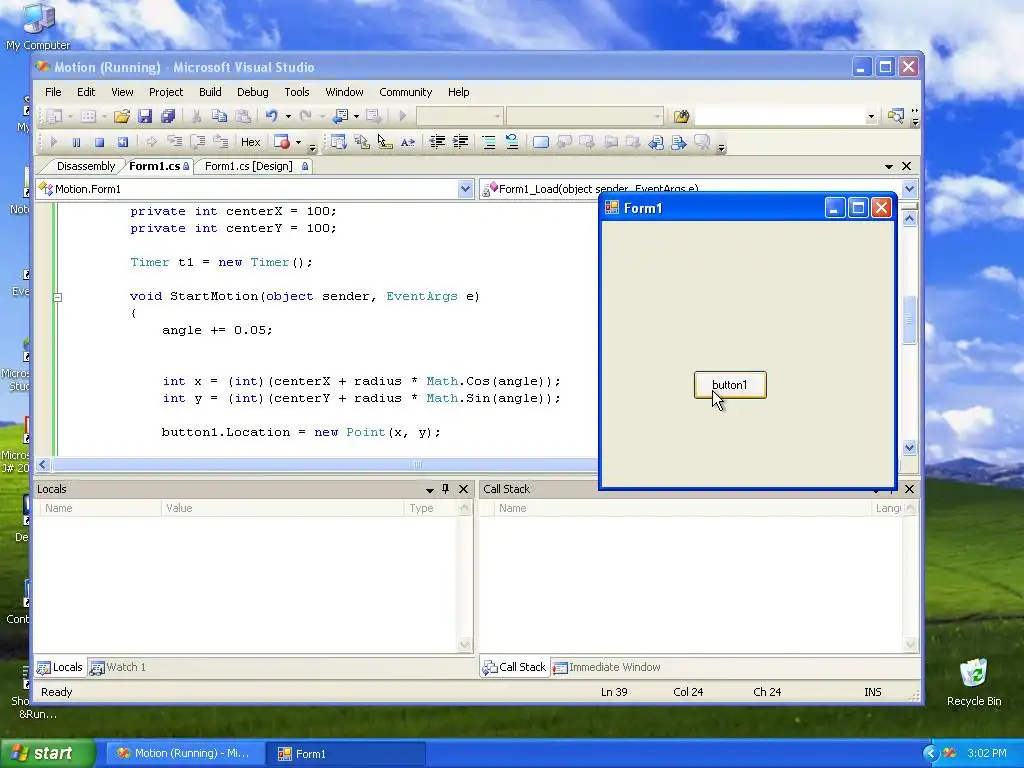Click the code editor scroll left arrow

coord(43,464)
